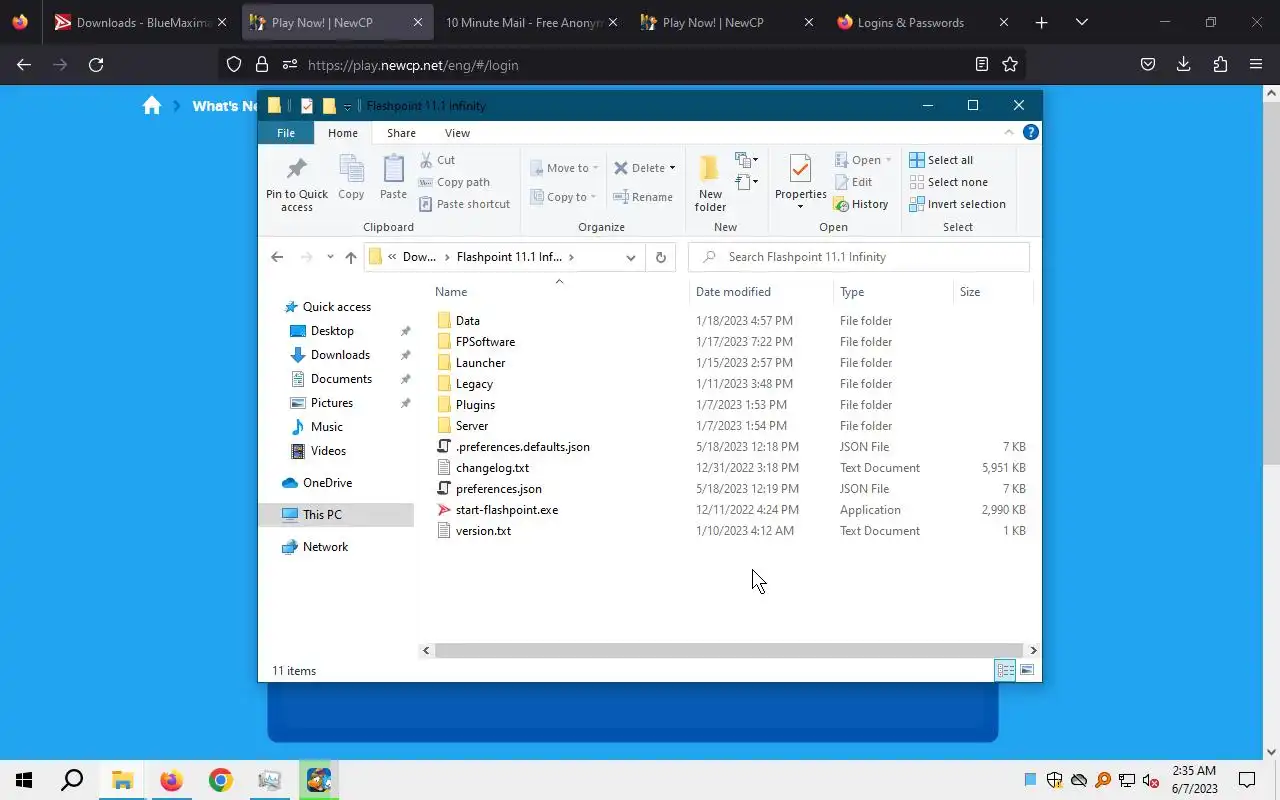Select the start-flashpoint.exe file
Viewport: 1280px width, 800px height.
(506, 510)
